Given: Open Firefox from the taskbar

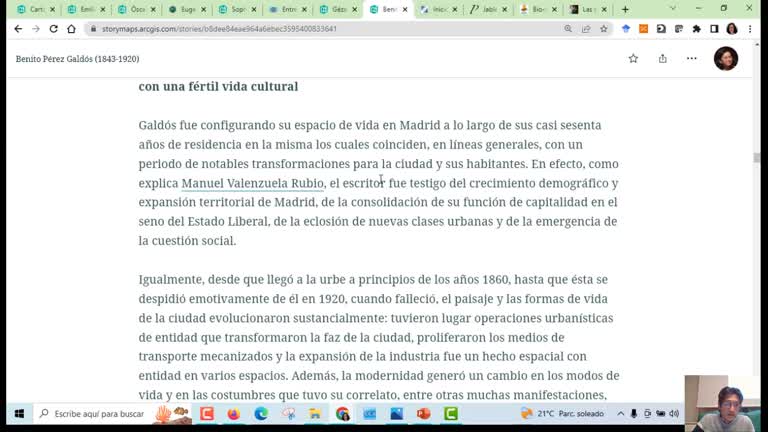Looking at the screenshot, I should pyautogui.click(x=234, y=414).
